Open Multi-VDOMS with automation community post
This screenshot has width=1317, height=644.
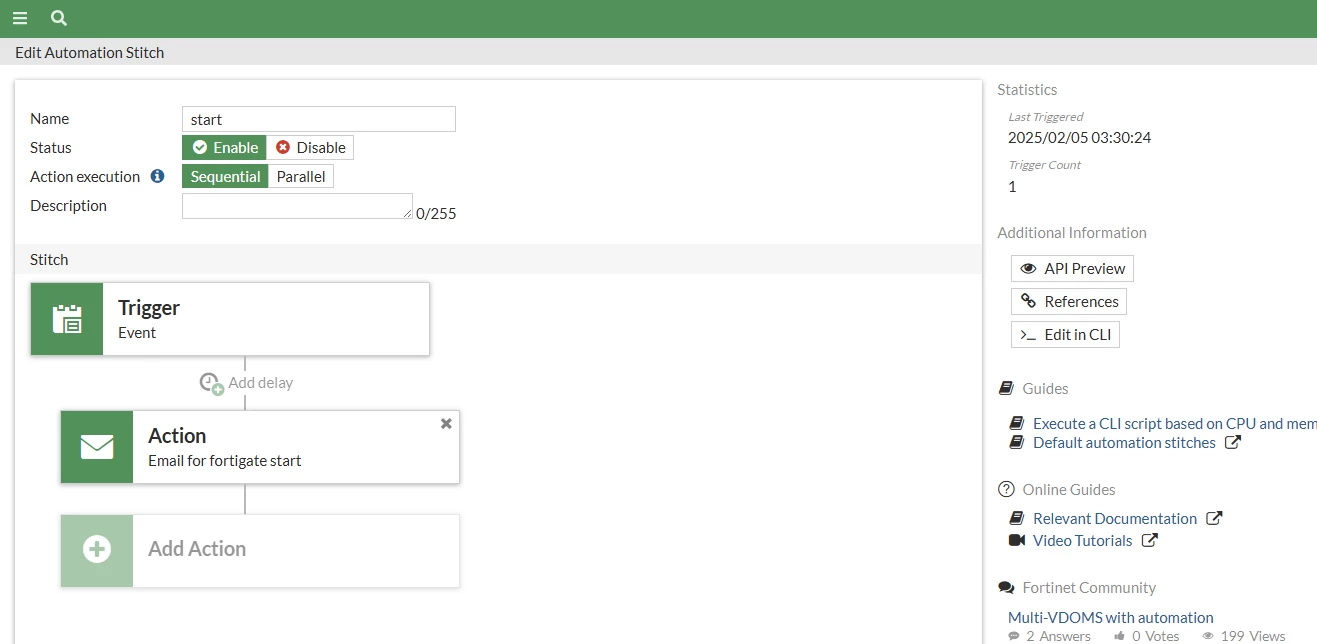pyautogui.click(x=1111, y=617)
